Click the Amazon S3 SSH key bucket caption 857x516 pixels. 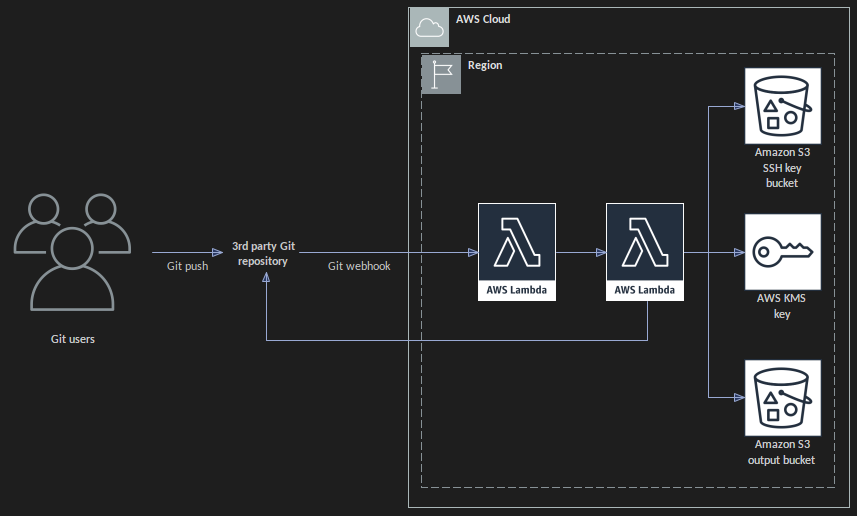tap(782, 168)
